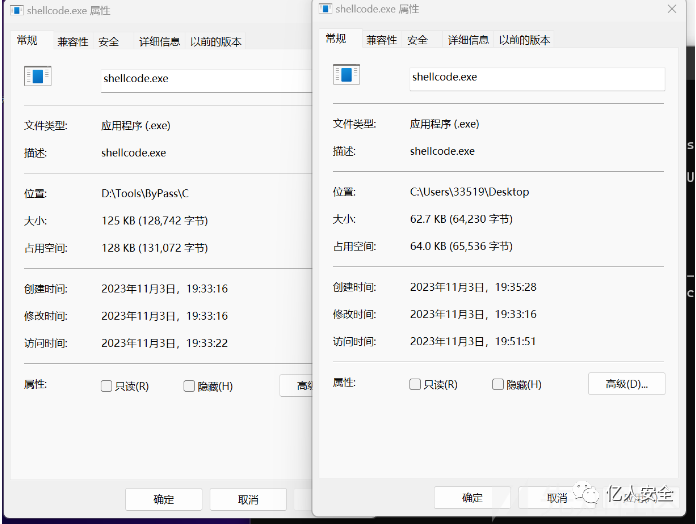Click size on disk 128 KB (131,072 字节)

click(154, 248)
